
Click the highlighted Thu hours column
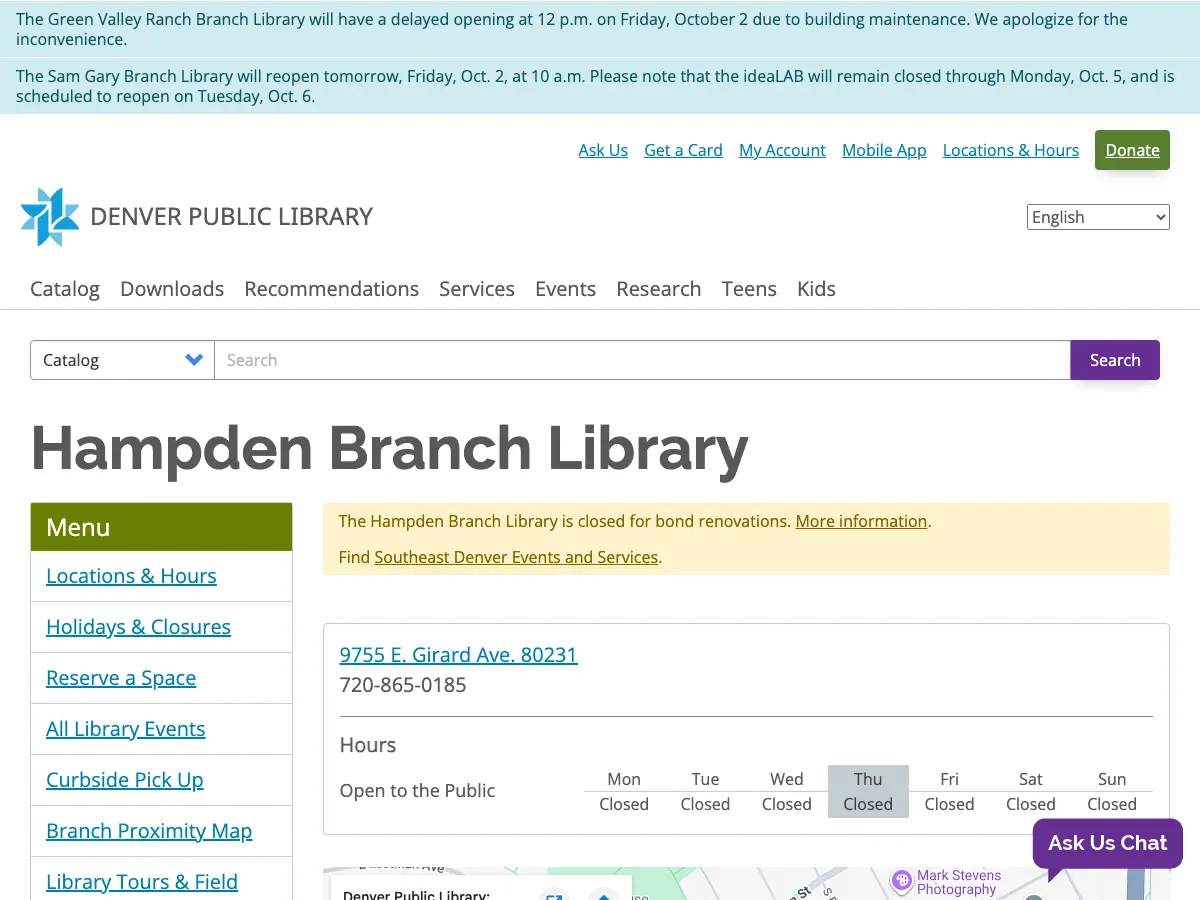[x=868, y=791]
